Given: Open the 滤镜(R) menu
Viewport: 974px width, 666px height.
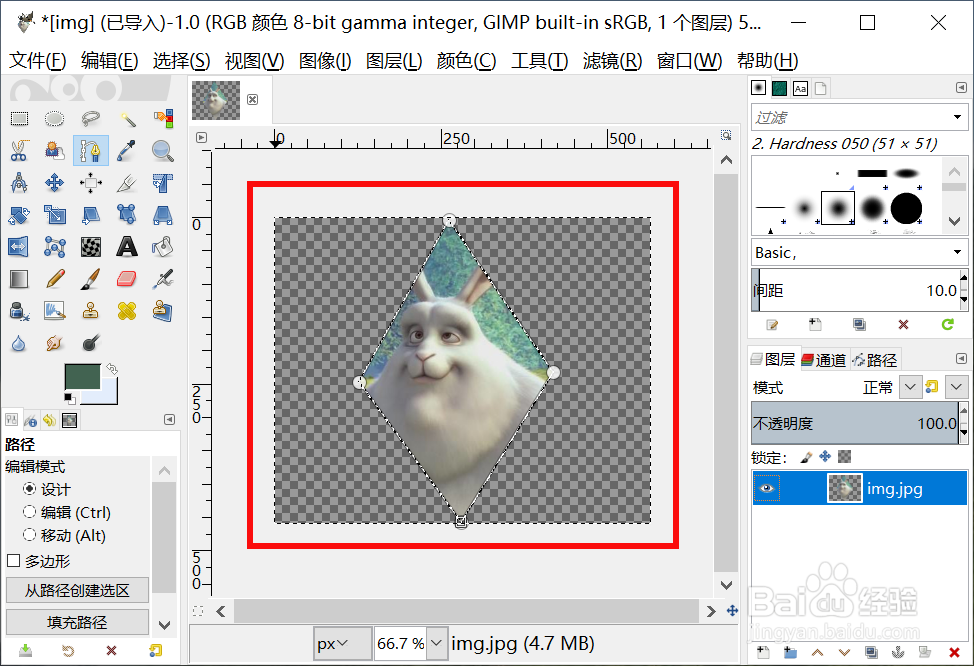Looking at the screenshot, I should [612, 60].
